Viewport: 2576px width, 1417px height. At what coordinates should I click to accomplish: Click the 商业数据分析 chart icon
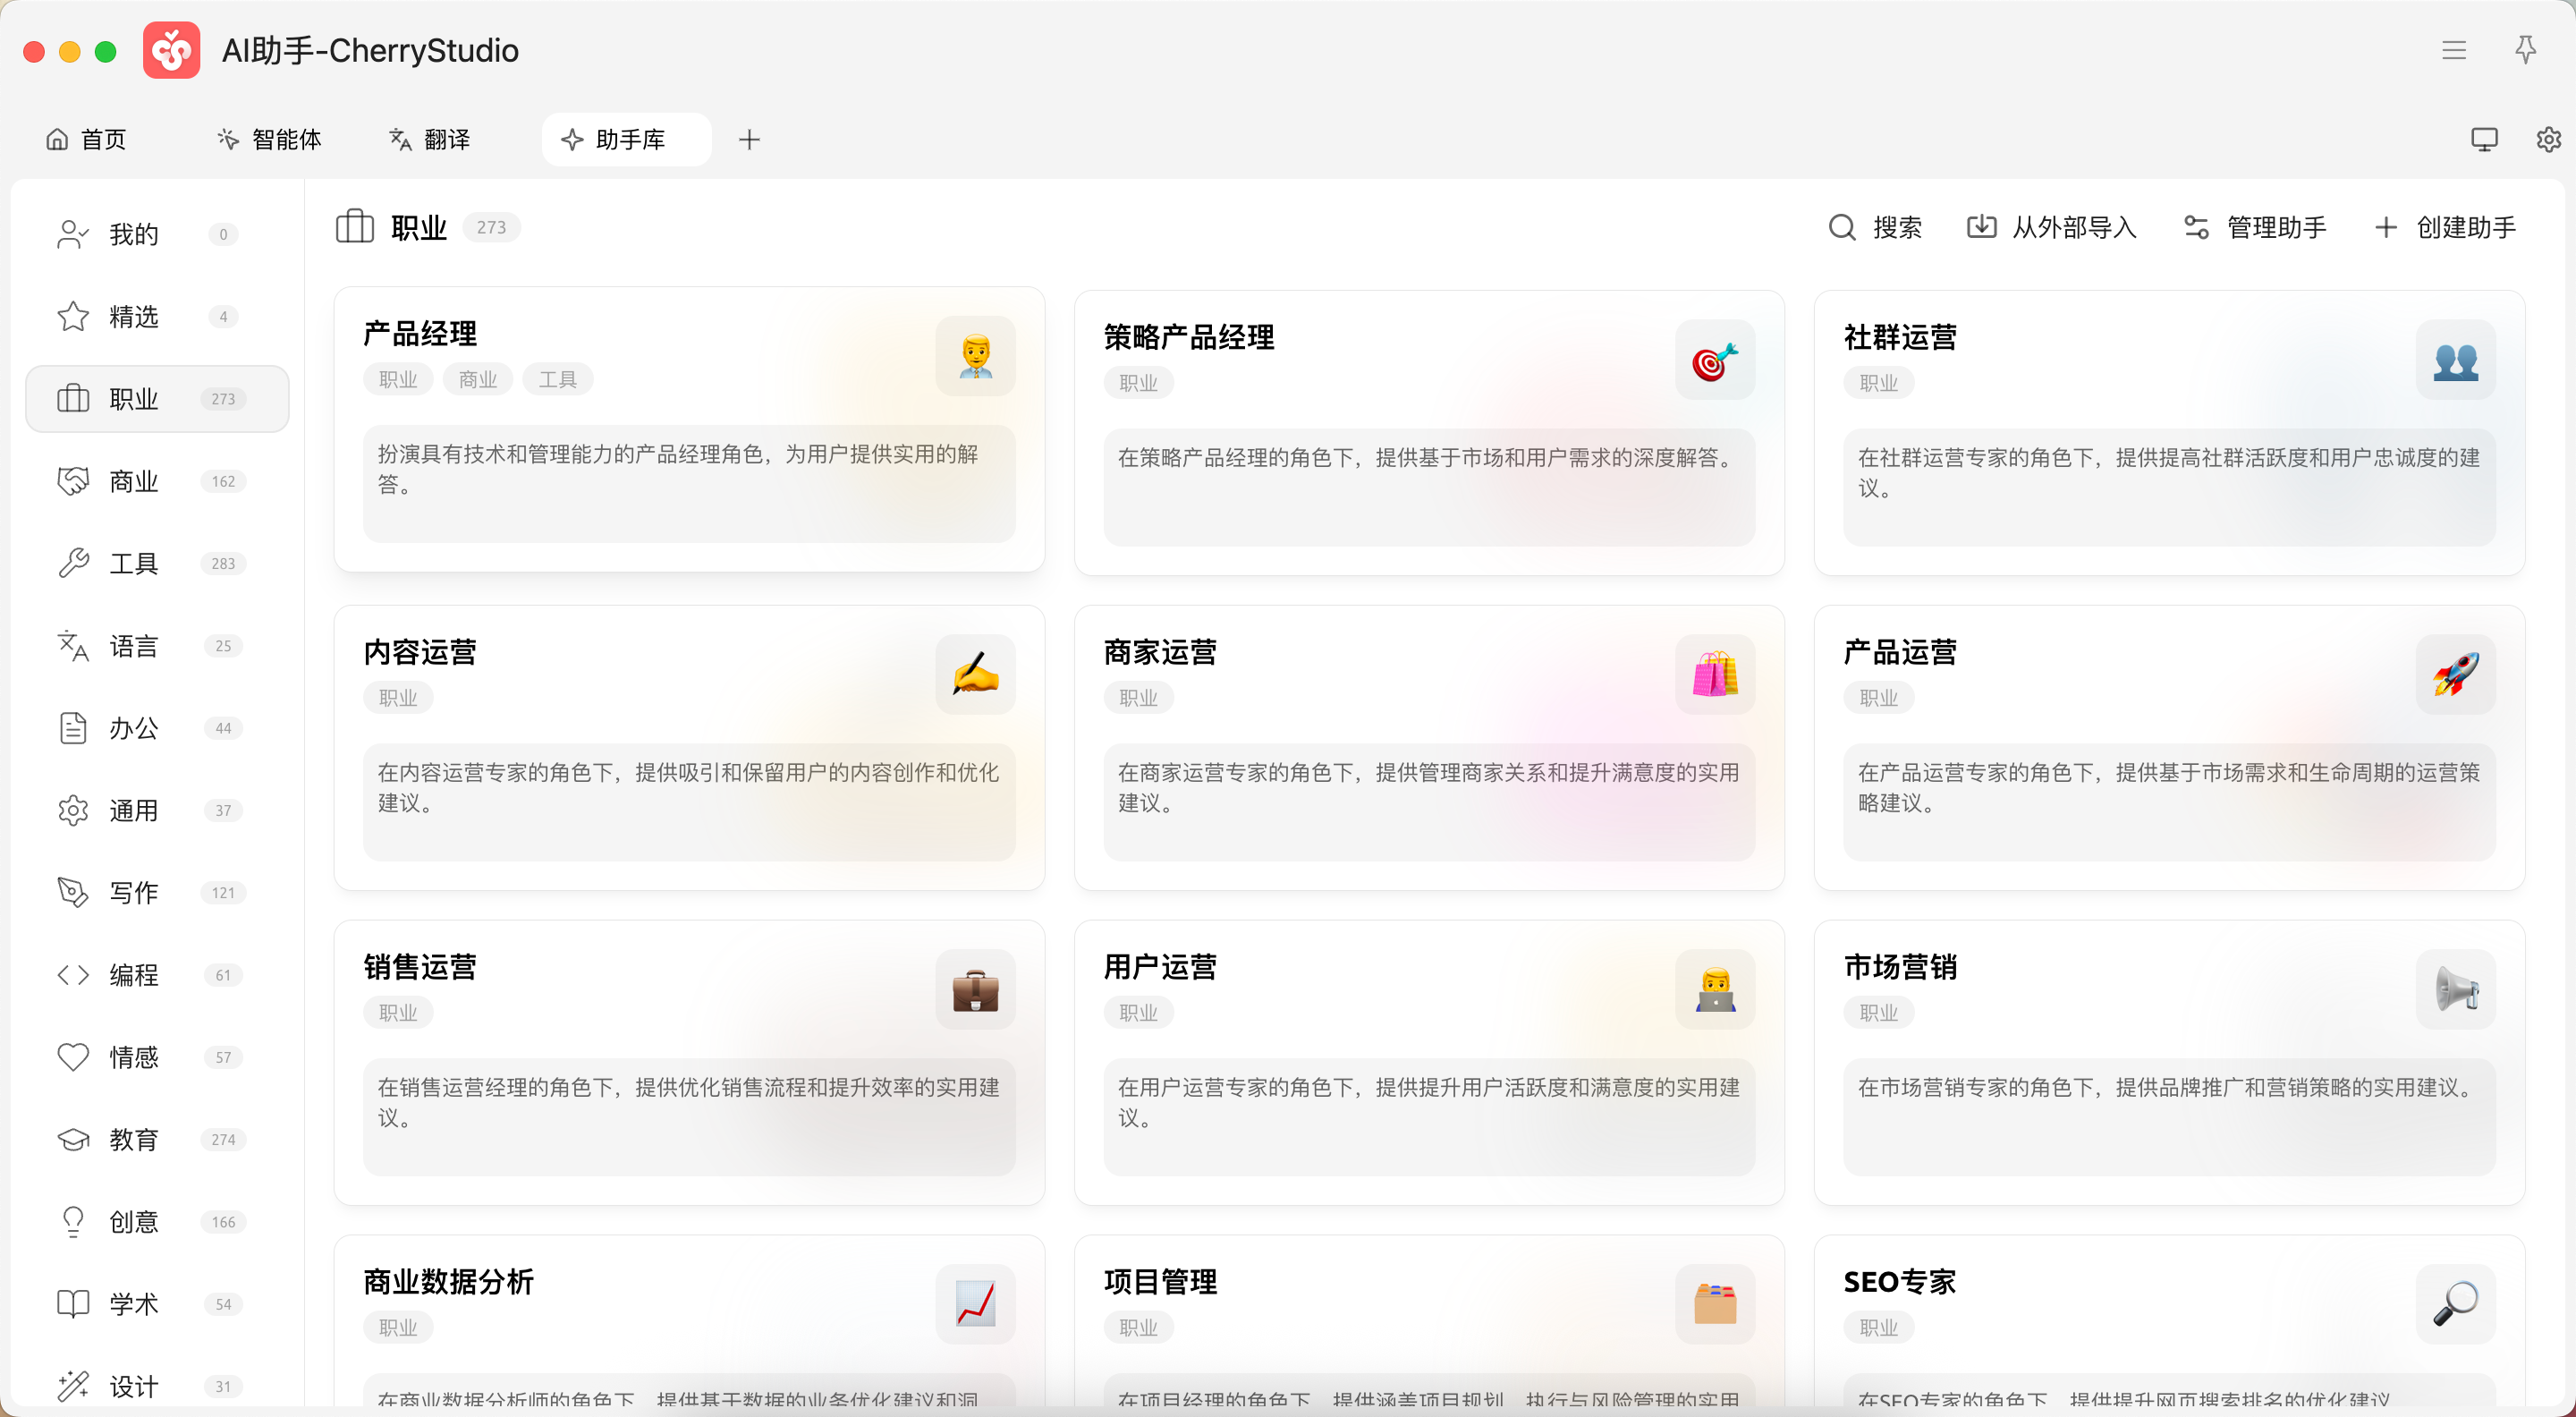975,1304
